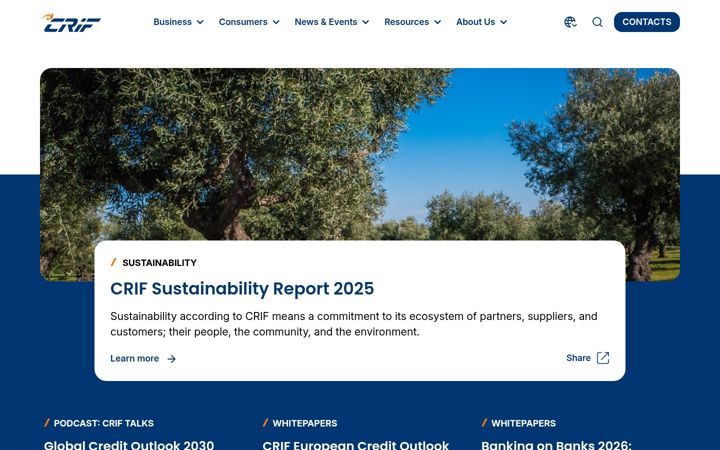Open the About Us menu
This screenshot has width=720, height=450.
tap(476, 22)
